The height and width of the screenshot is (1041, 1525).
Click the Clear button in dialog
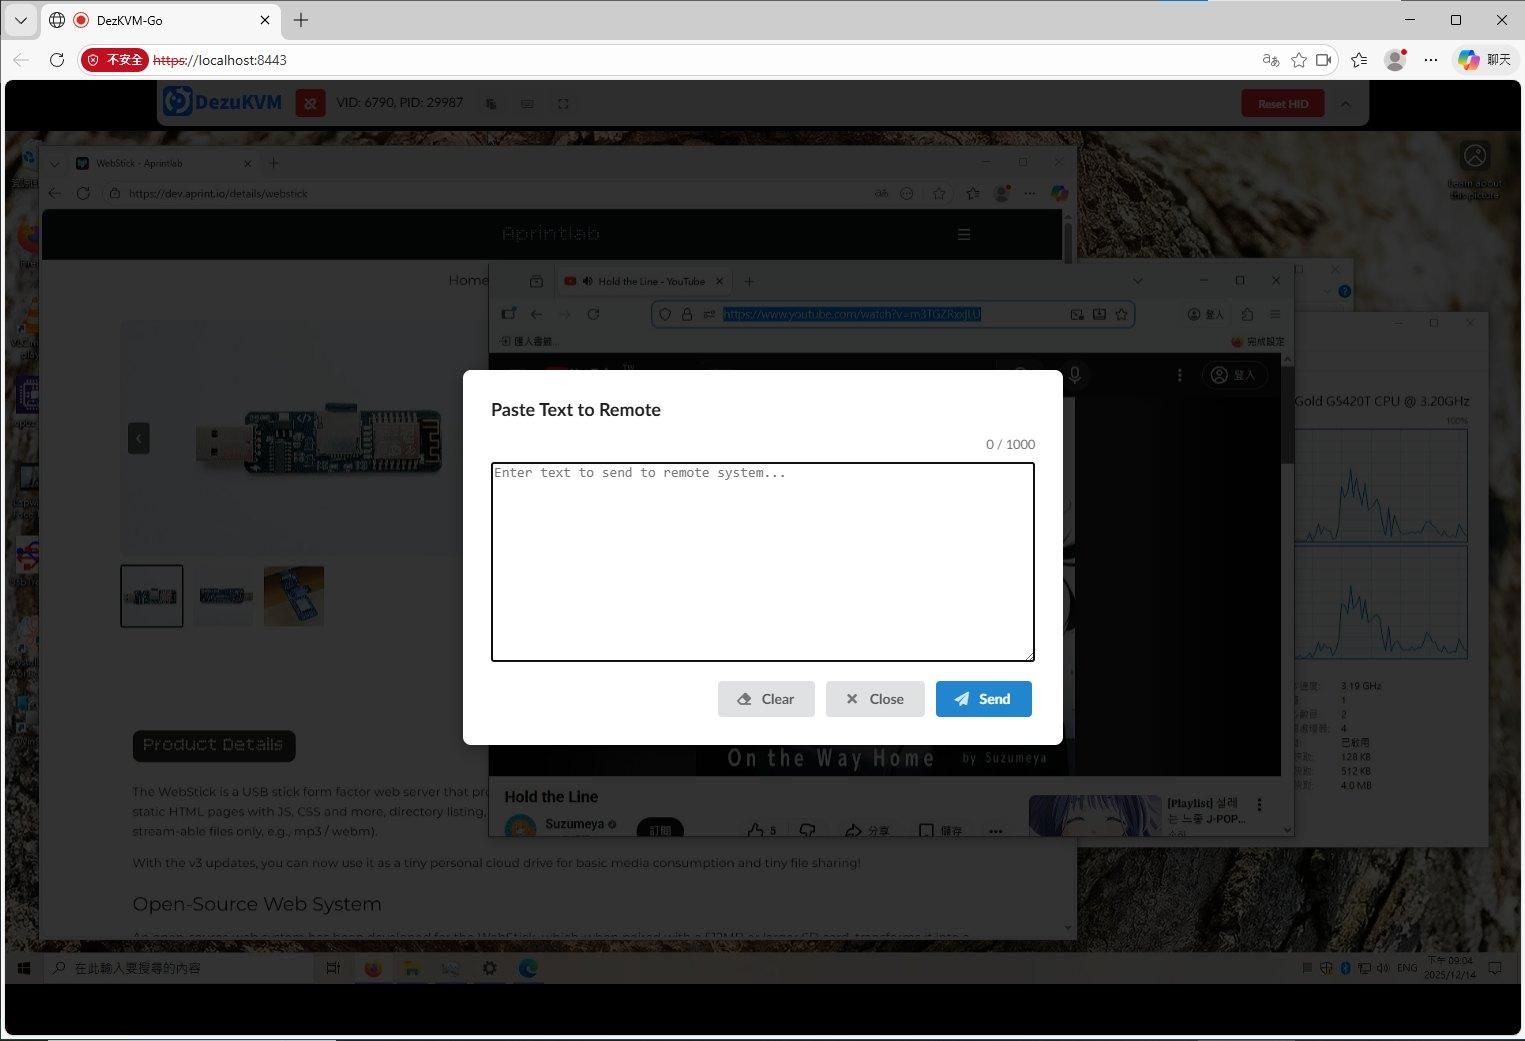click(x=766, y=699)
